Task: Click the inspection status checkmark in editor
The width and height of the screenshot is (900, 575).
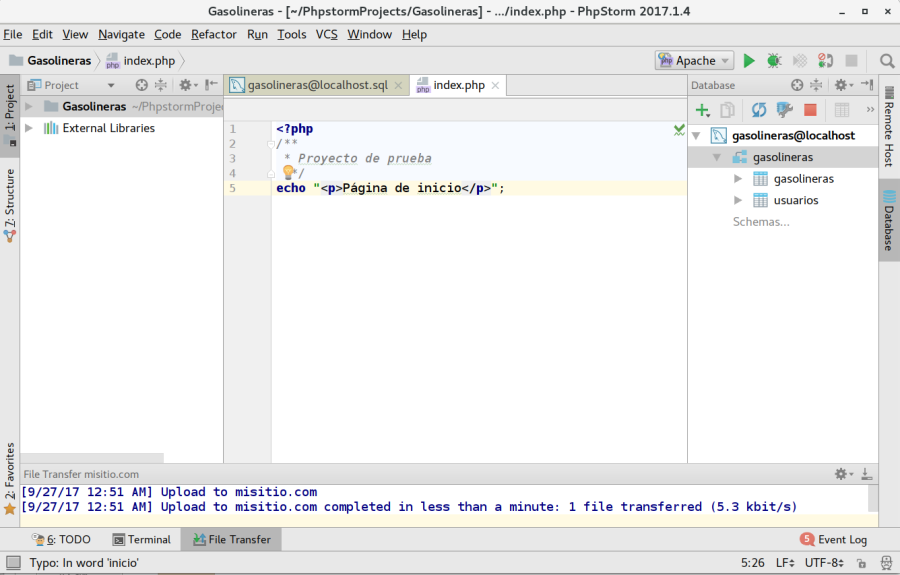Action: (679, 130)
